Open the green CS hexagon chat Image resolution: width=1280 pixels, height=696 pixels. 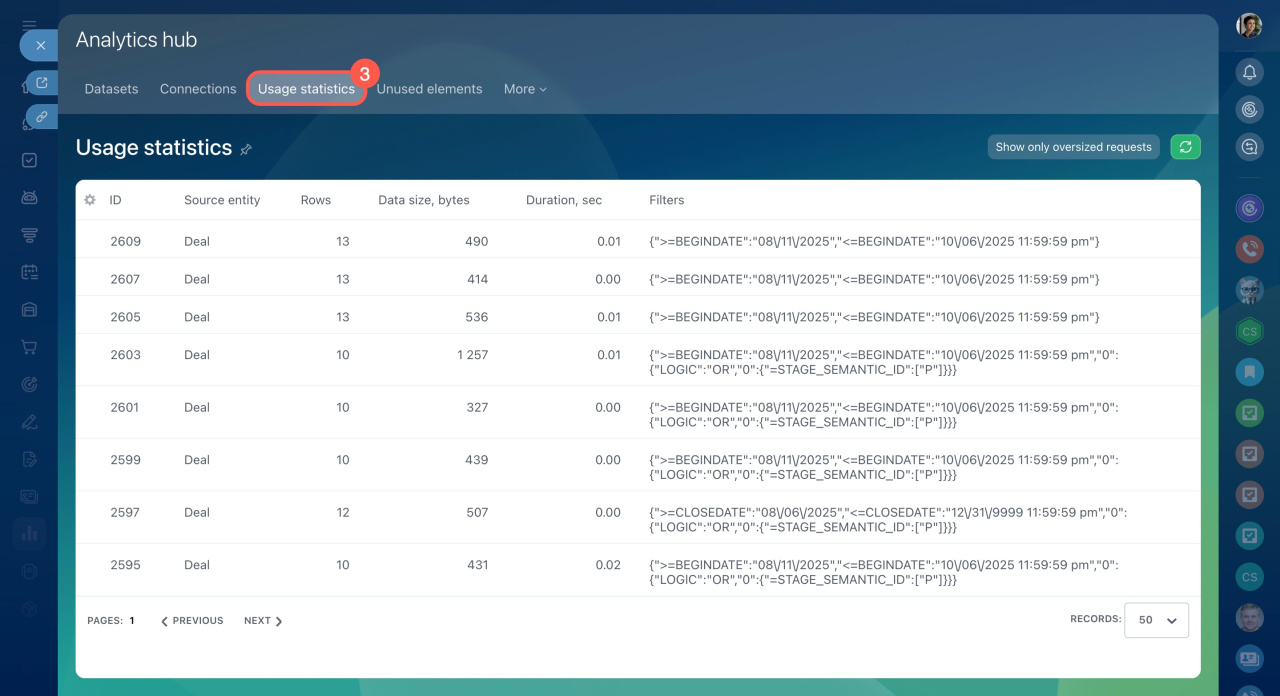1249,330
